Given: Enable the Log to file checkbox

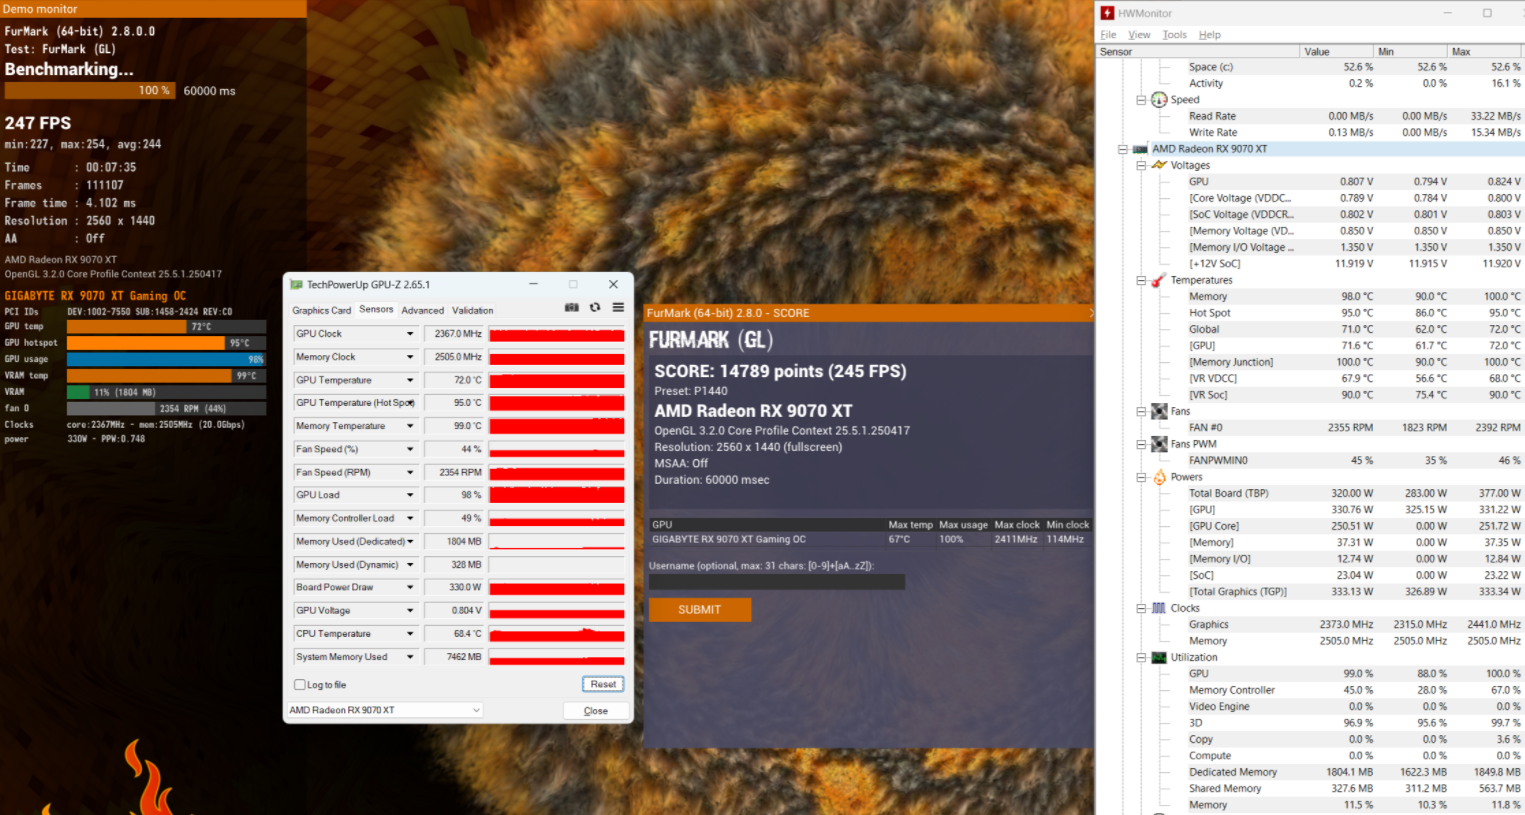Looking at the screenshot, I should coord(299,685).
